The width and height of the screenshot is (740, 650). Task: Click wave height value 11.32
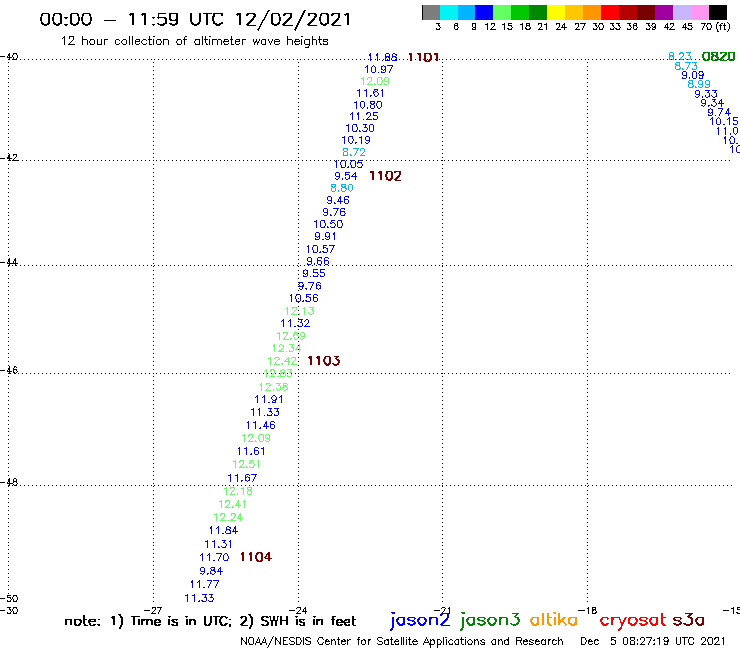[x=295, y=323]
